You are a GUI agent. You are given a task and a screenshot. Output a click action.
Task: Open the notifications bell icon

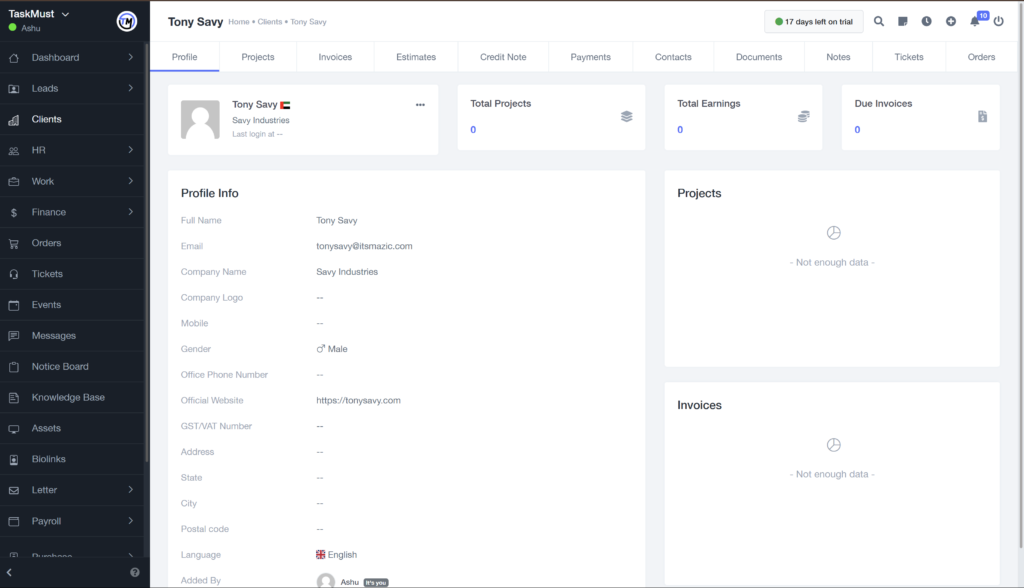point(975,21)
